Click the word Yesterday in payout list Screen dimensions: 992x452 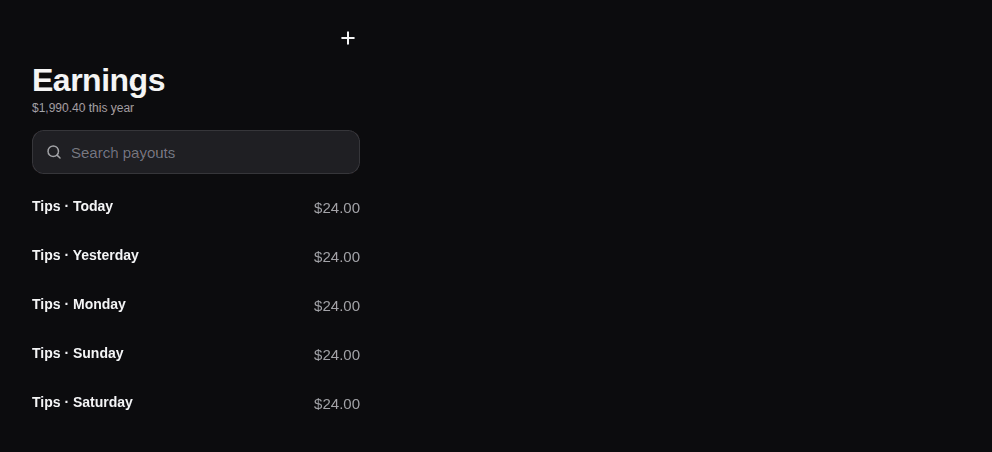[x=106, y=255]
